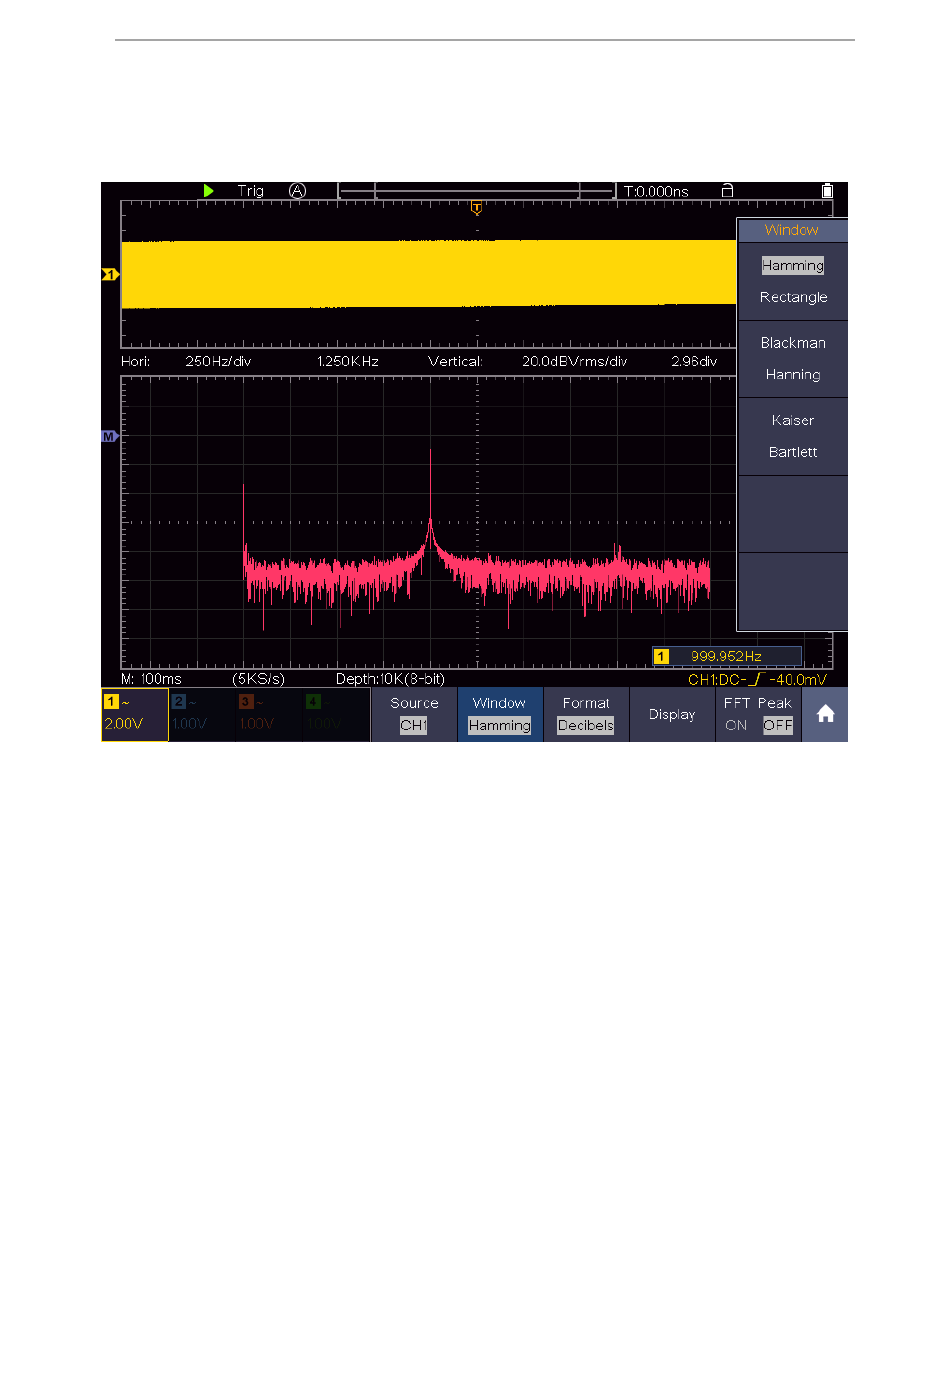This screenshot has width=950, height=1397.
Task: Click the yellow CH1 waveform band
Action: (x=428, y=273)
